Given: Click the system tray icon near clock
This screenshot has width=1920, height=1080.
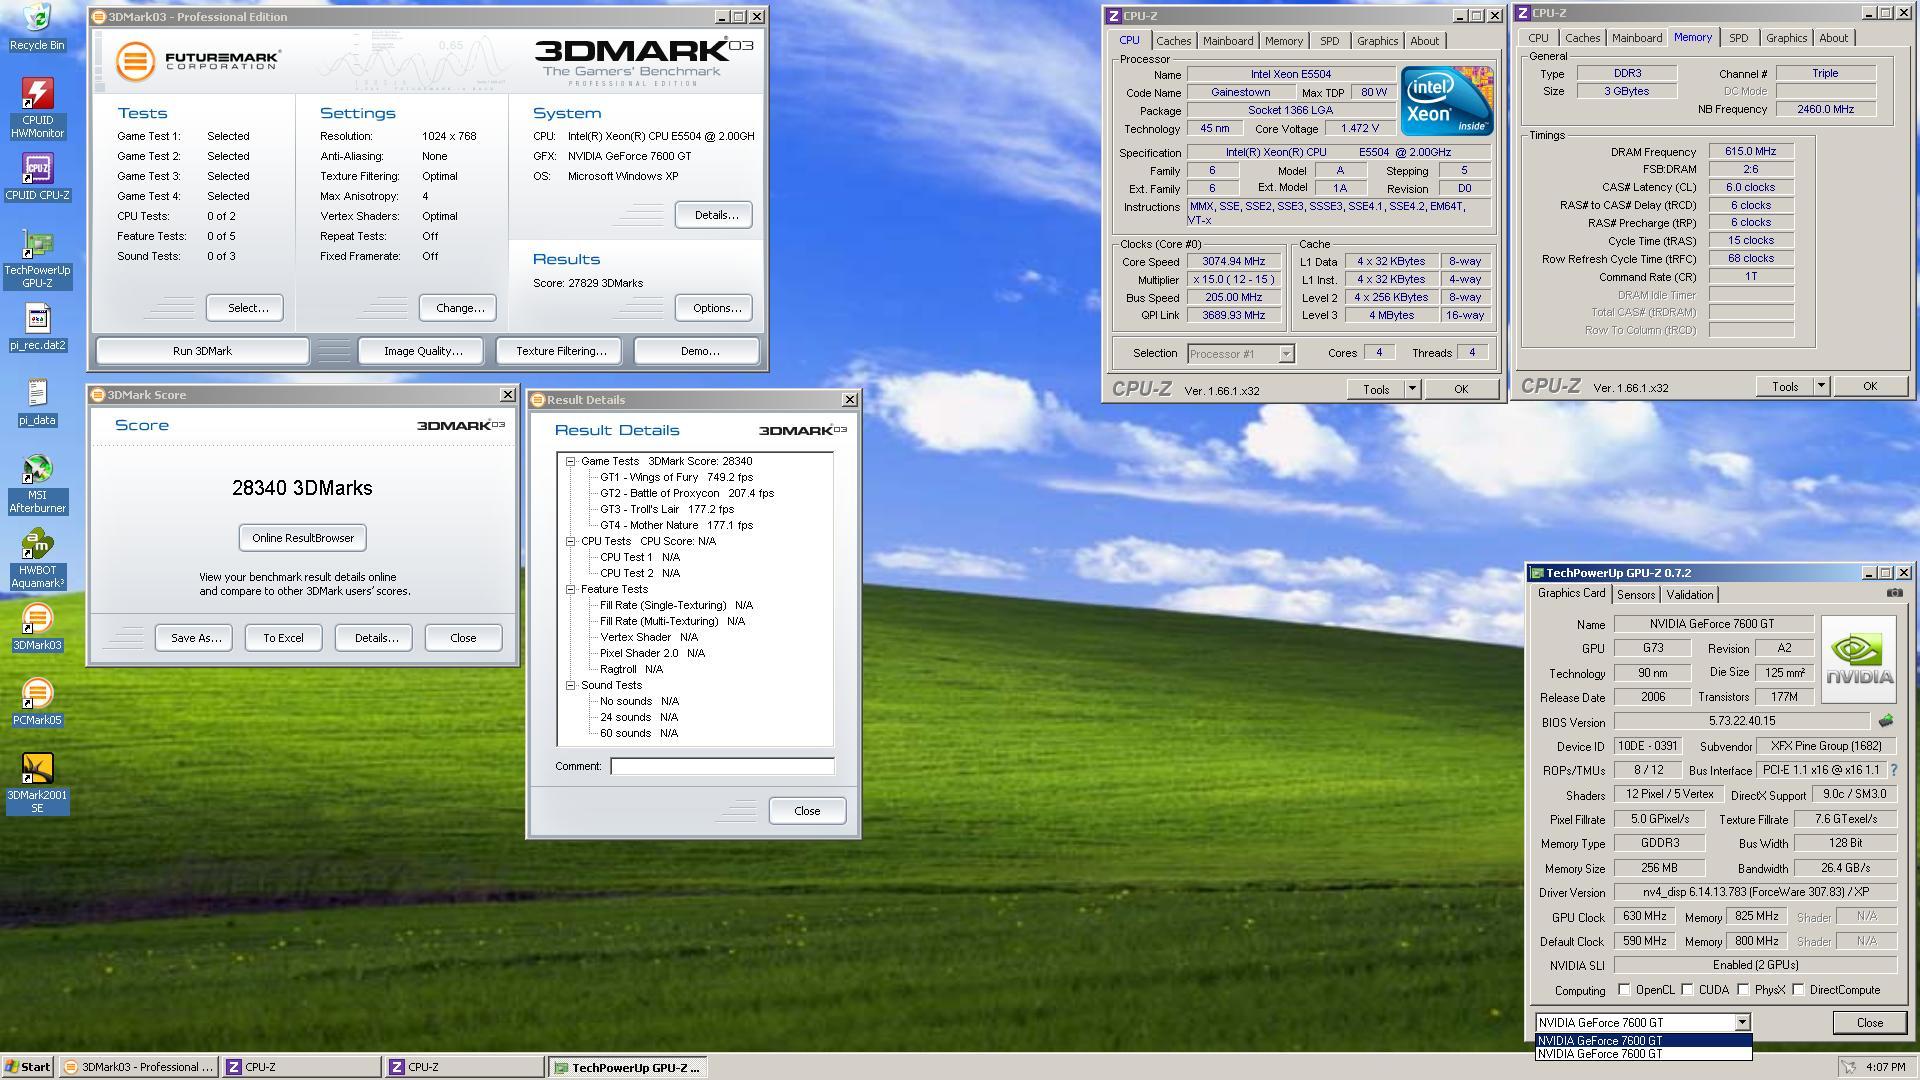Looking at the screenshot, I should tap(1849, 1067).
